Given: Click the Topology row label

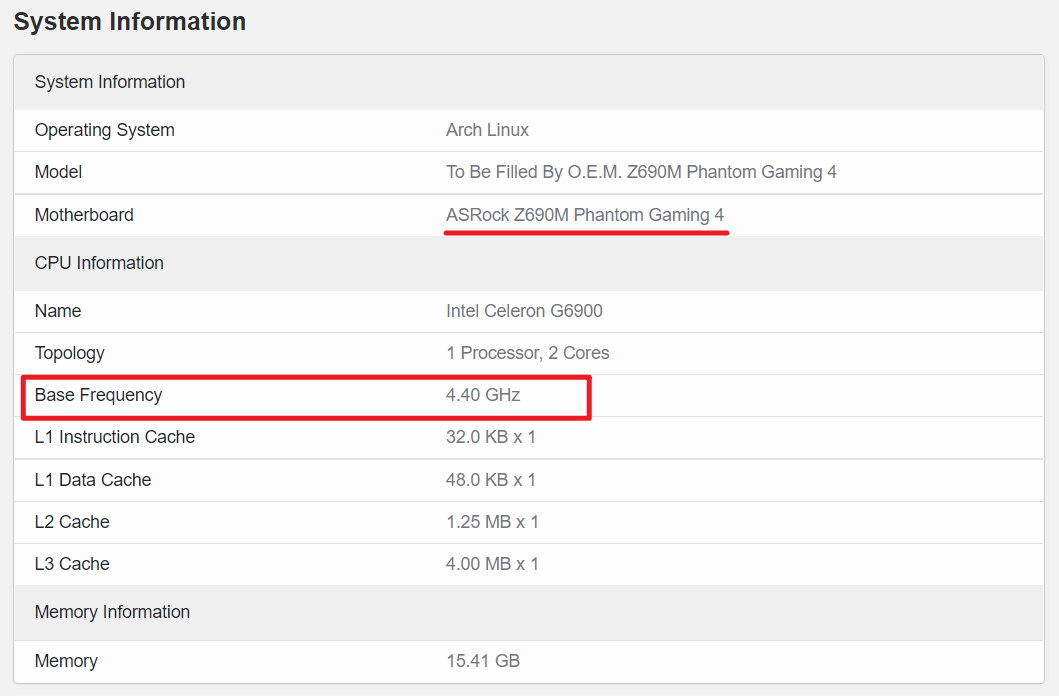Looking at the screenshot, I should pos(69,353).
